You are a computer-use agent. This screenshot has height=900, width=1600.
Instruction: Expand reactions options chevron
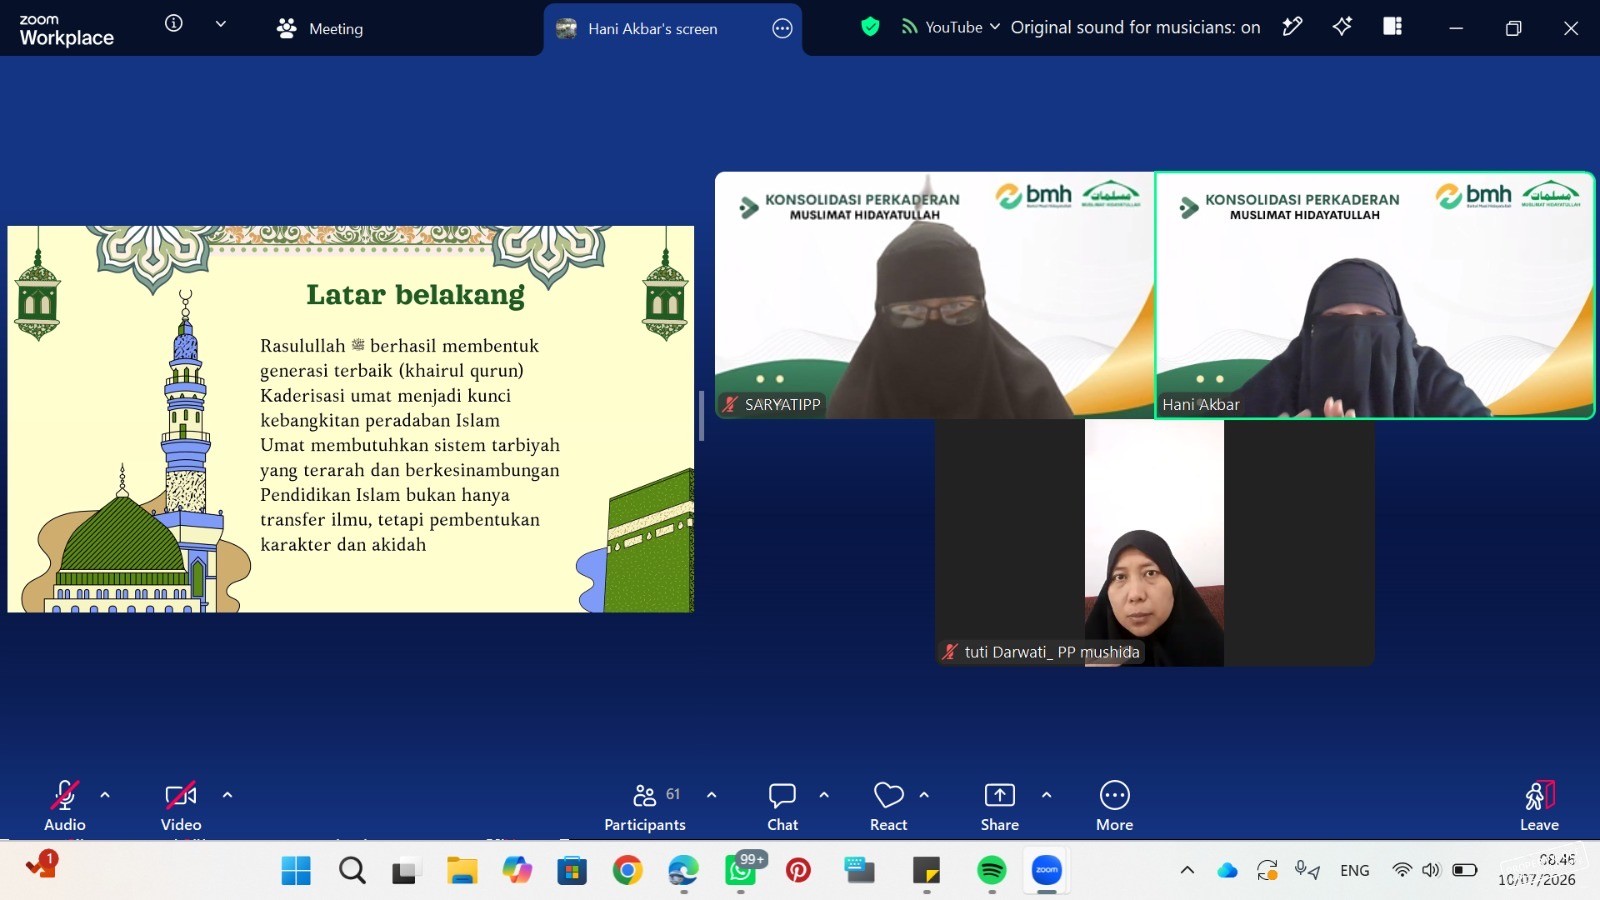(924, 795)
